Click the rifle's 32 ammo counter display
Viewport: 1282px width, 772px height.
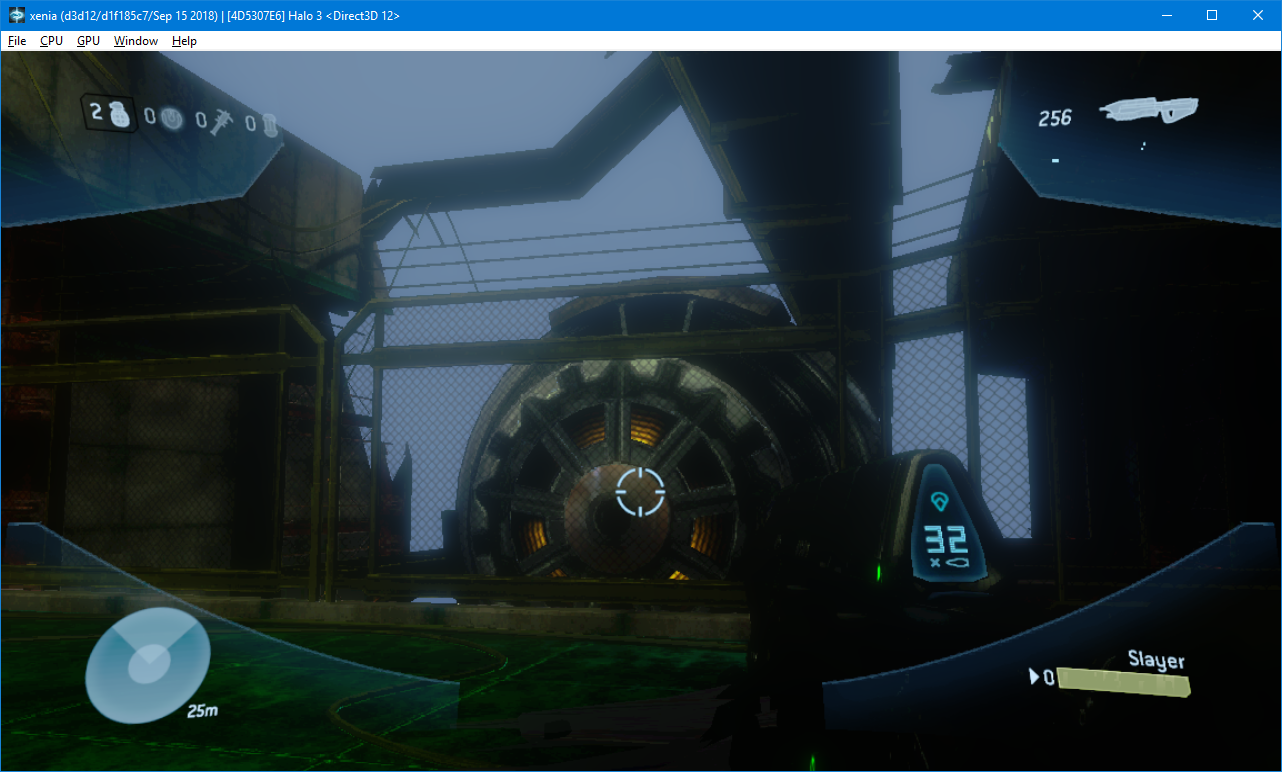[x=944, y=542]
